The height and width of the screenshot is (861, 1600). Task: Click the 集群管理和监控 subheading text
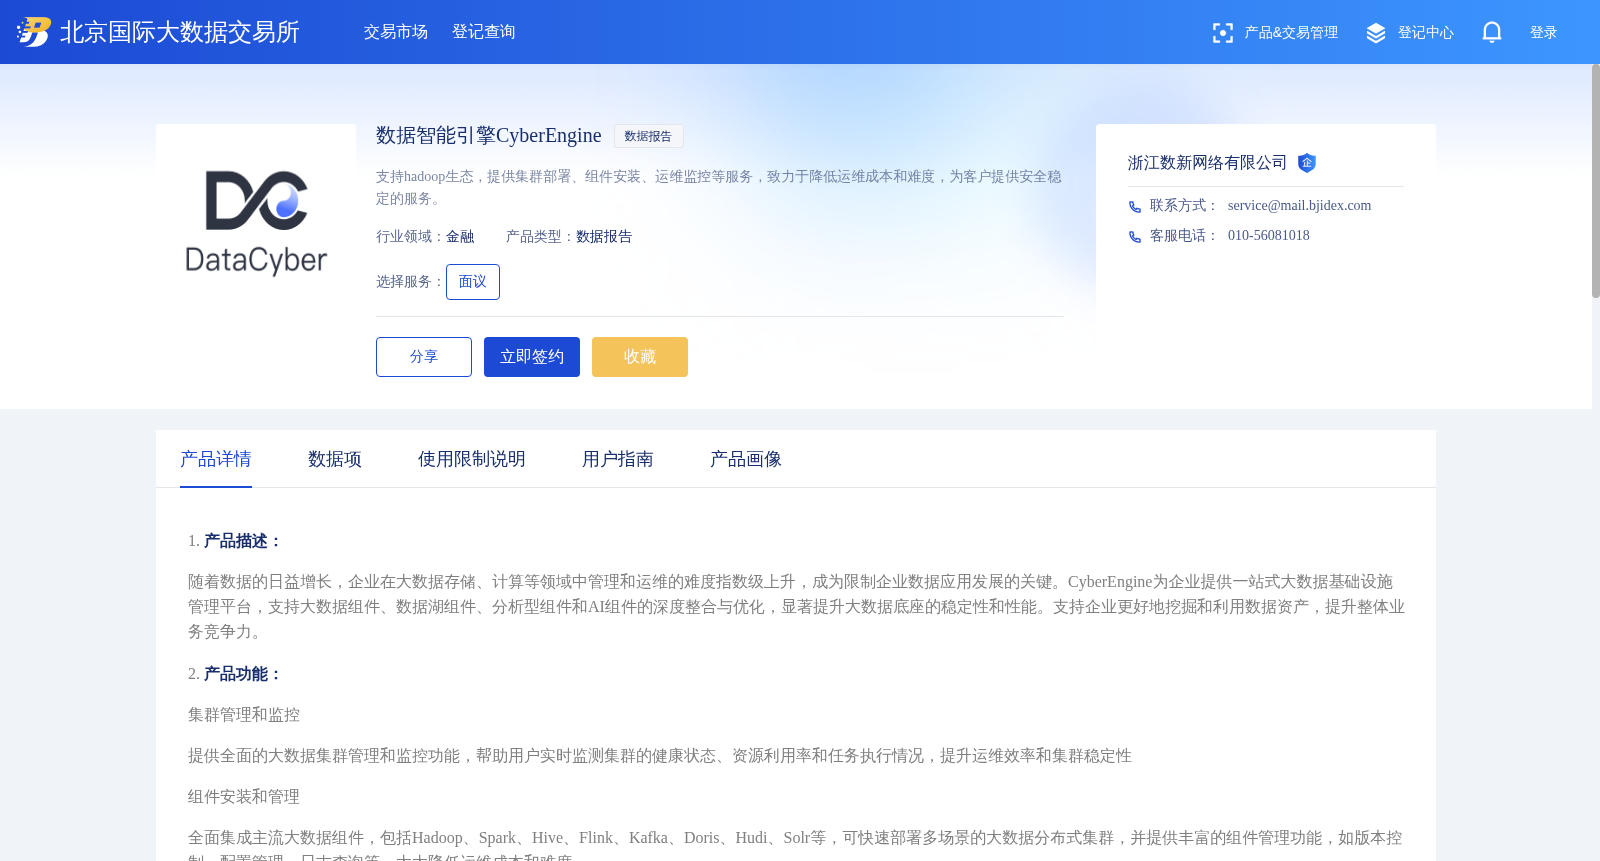pos(244,715)
